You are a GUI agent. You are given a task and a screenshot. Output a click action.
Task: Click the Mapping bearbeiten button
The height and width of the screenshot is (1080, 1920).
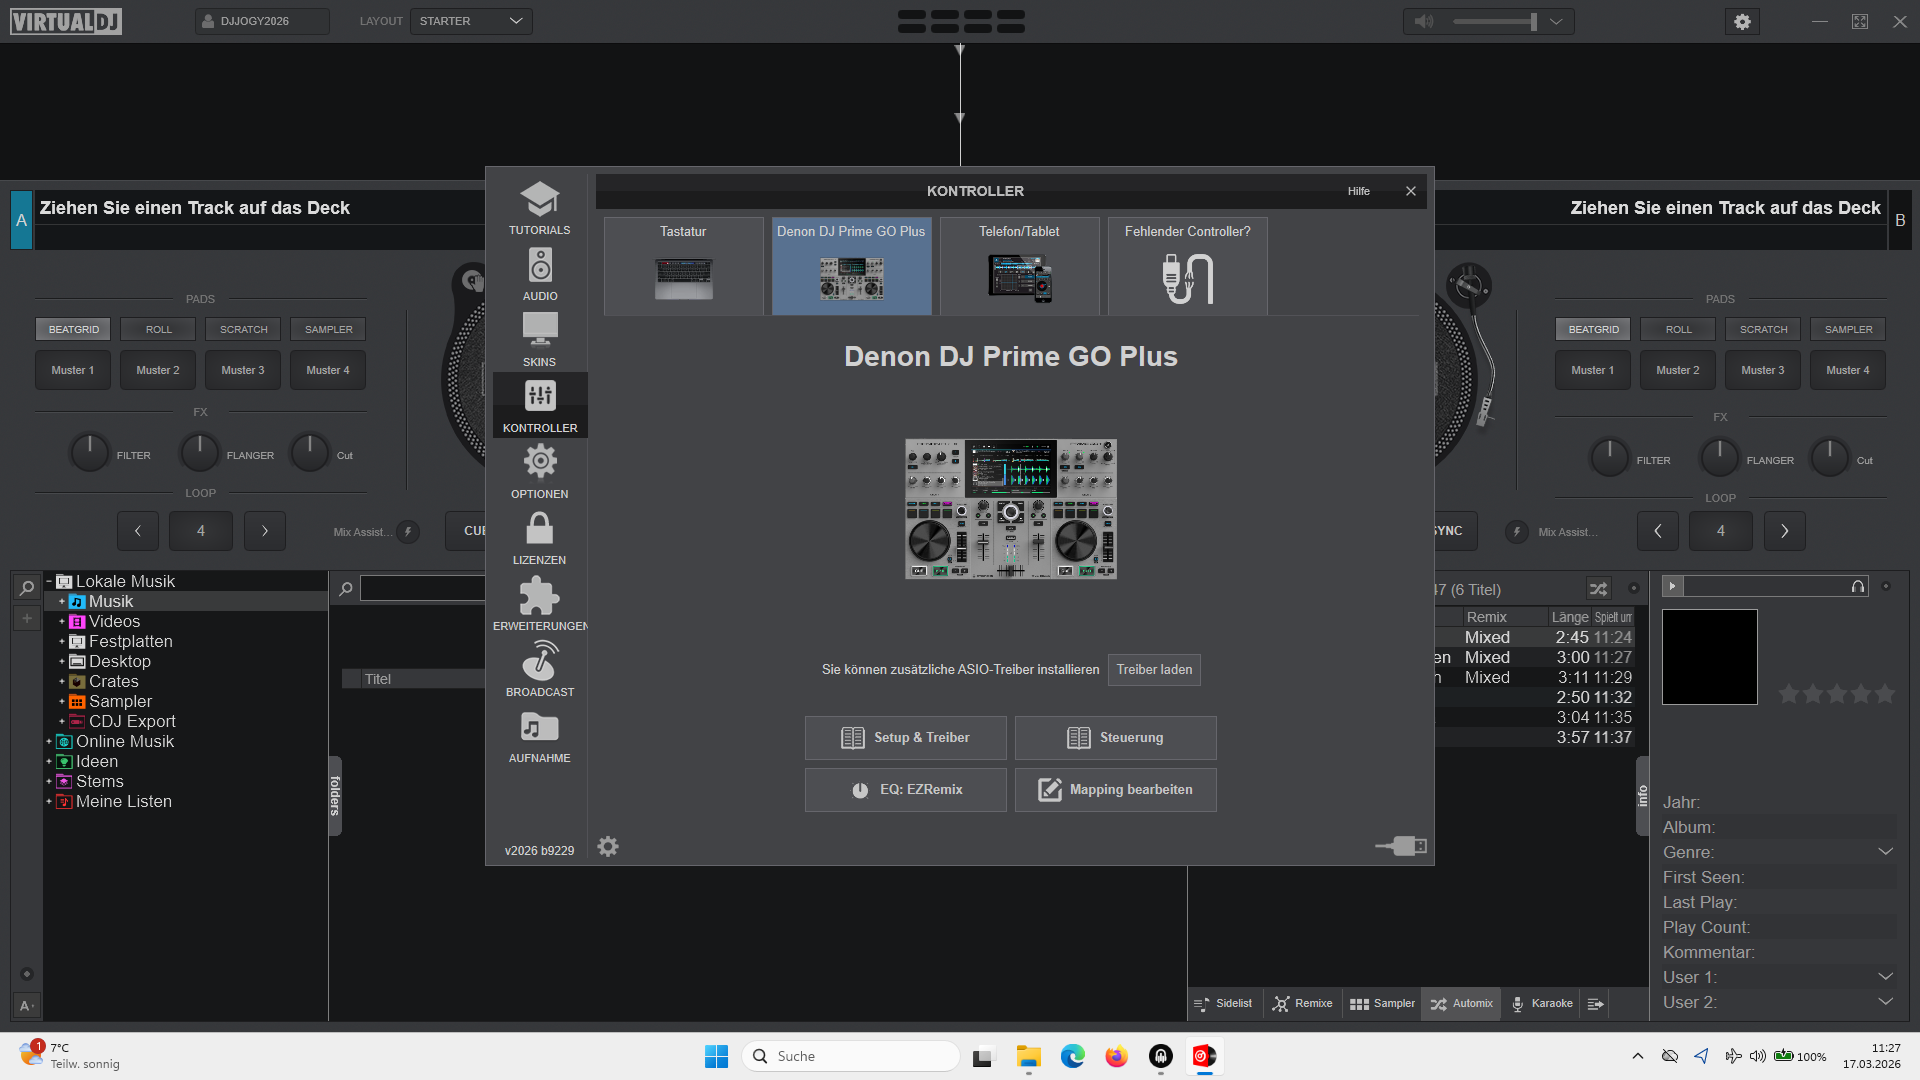point(1115,790)
